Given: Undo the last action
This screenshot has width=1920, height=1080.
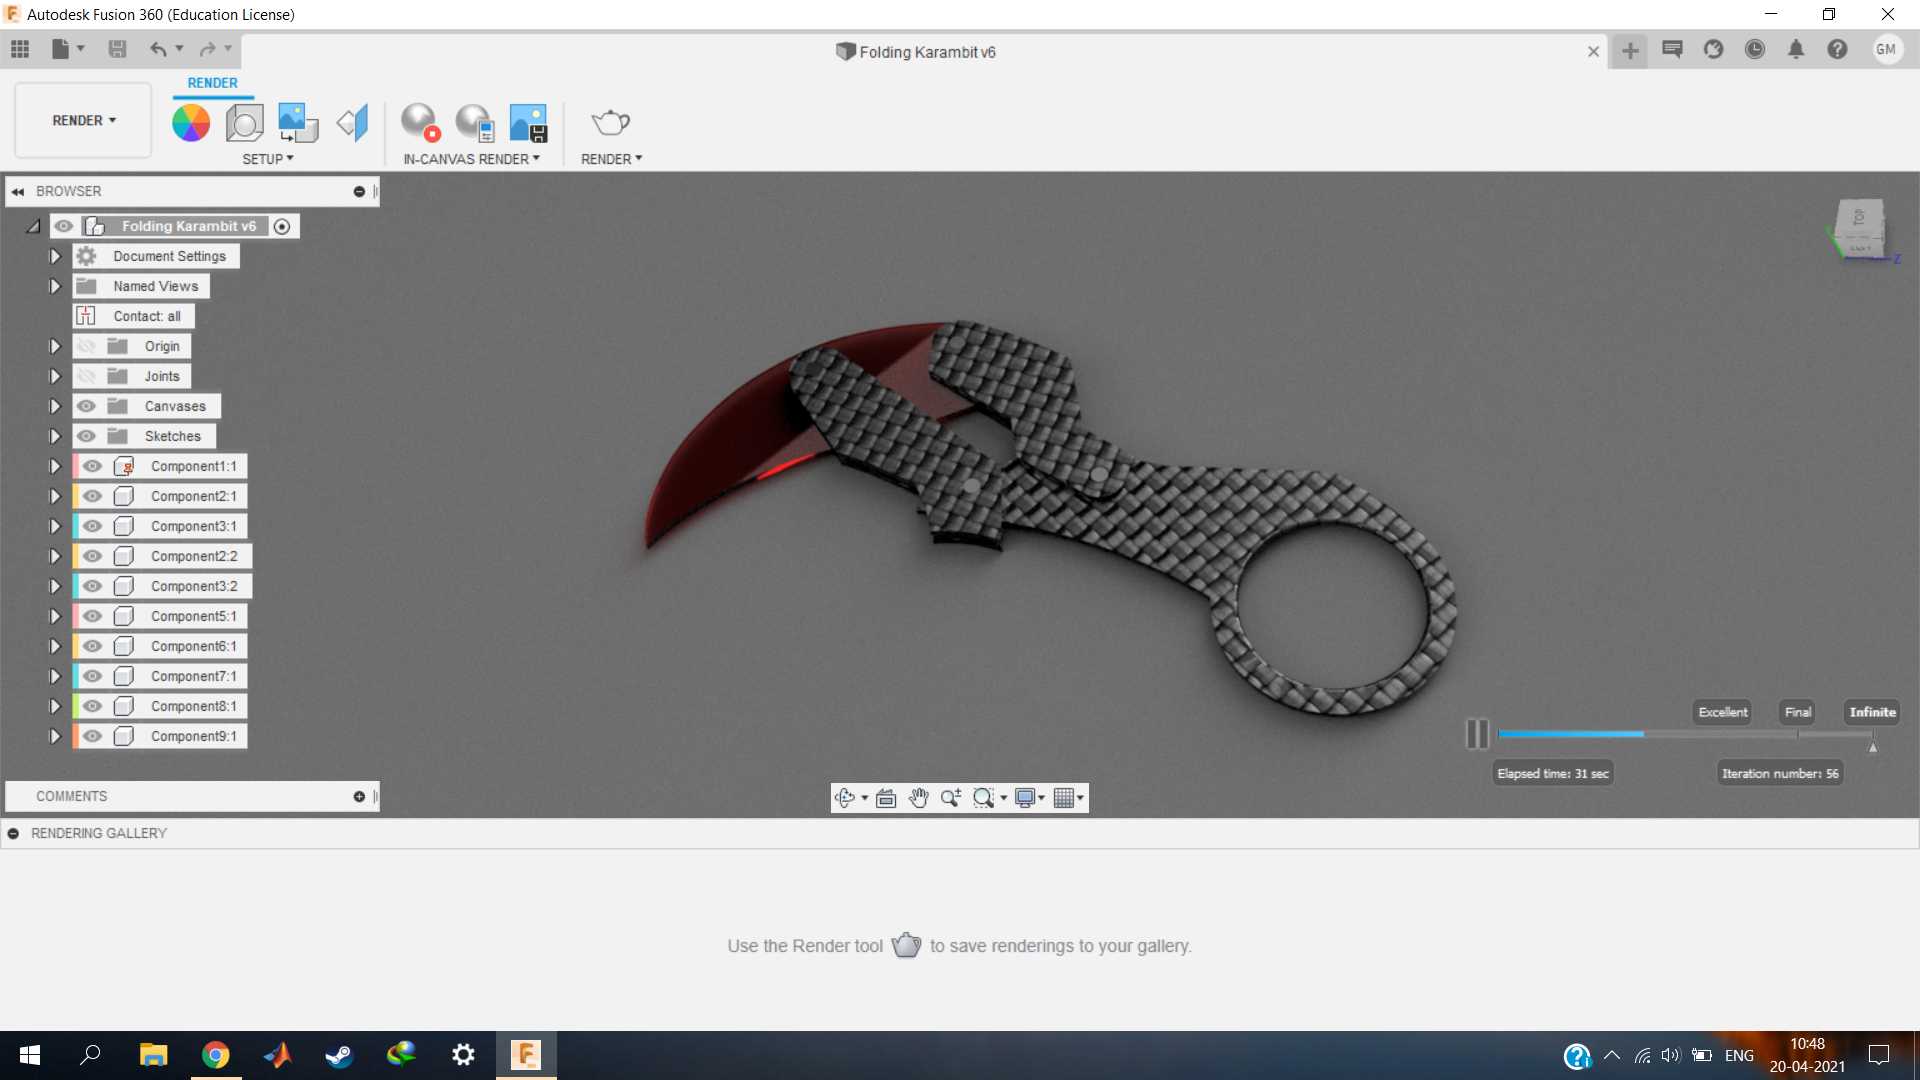Looking at the screenshot, I should pyautogui.click(x=158, y=49).
